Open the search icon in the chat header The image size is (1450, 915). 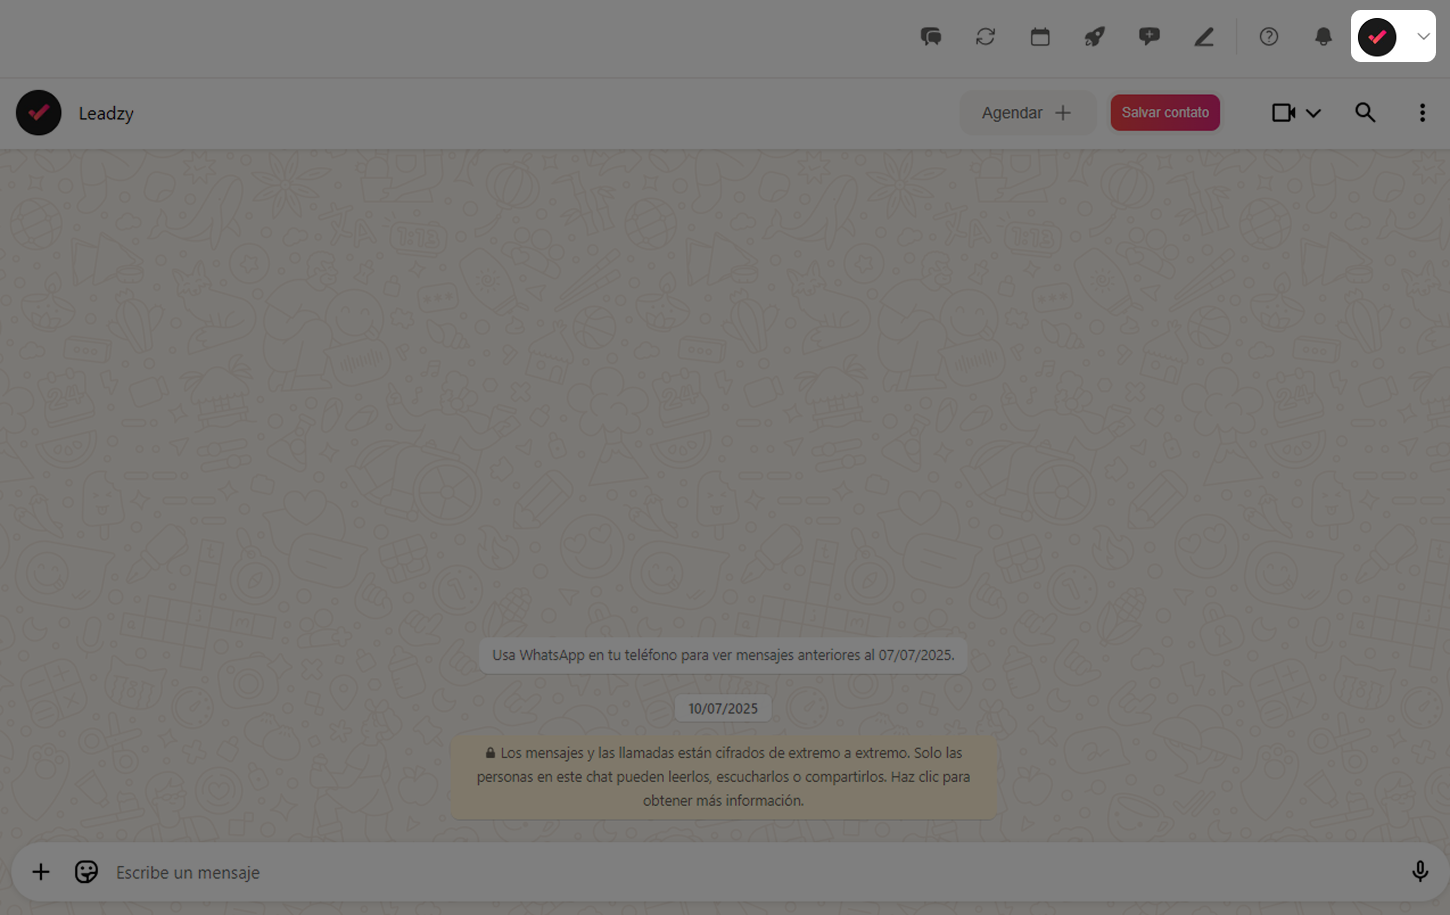pos(1365,112)
